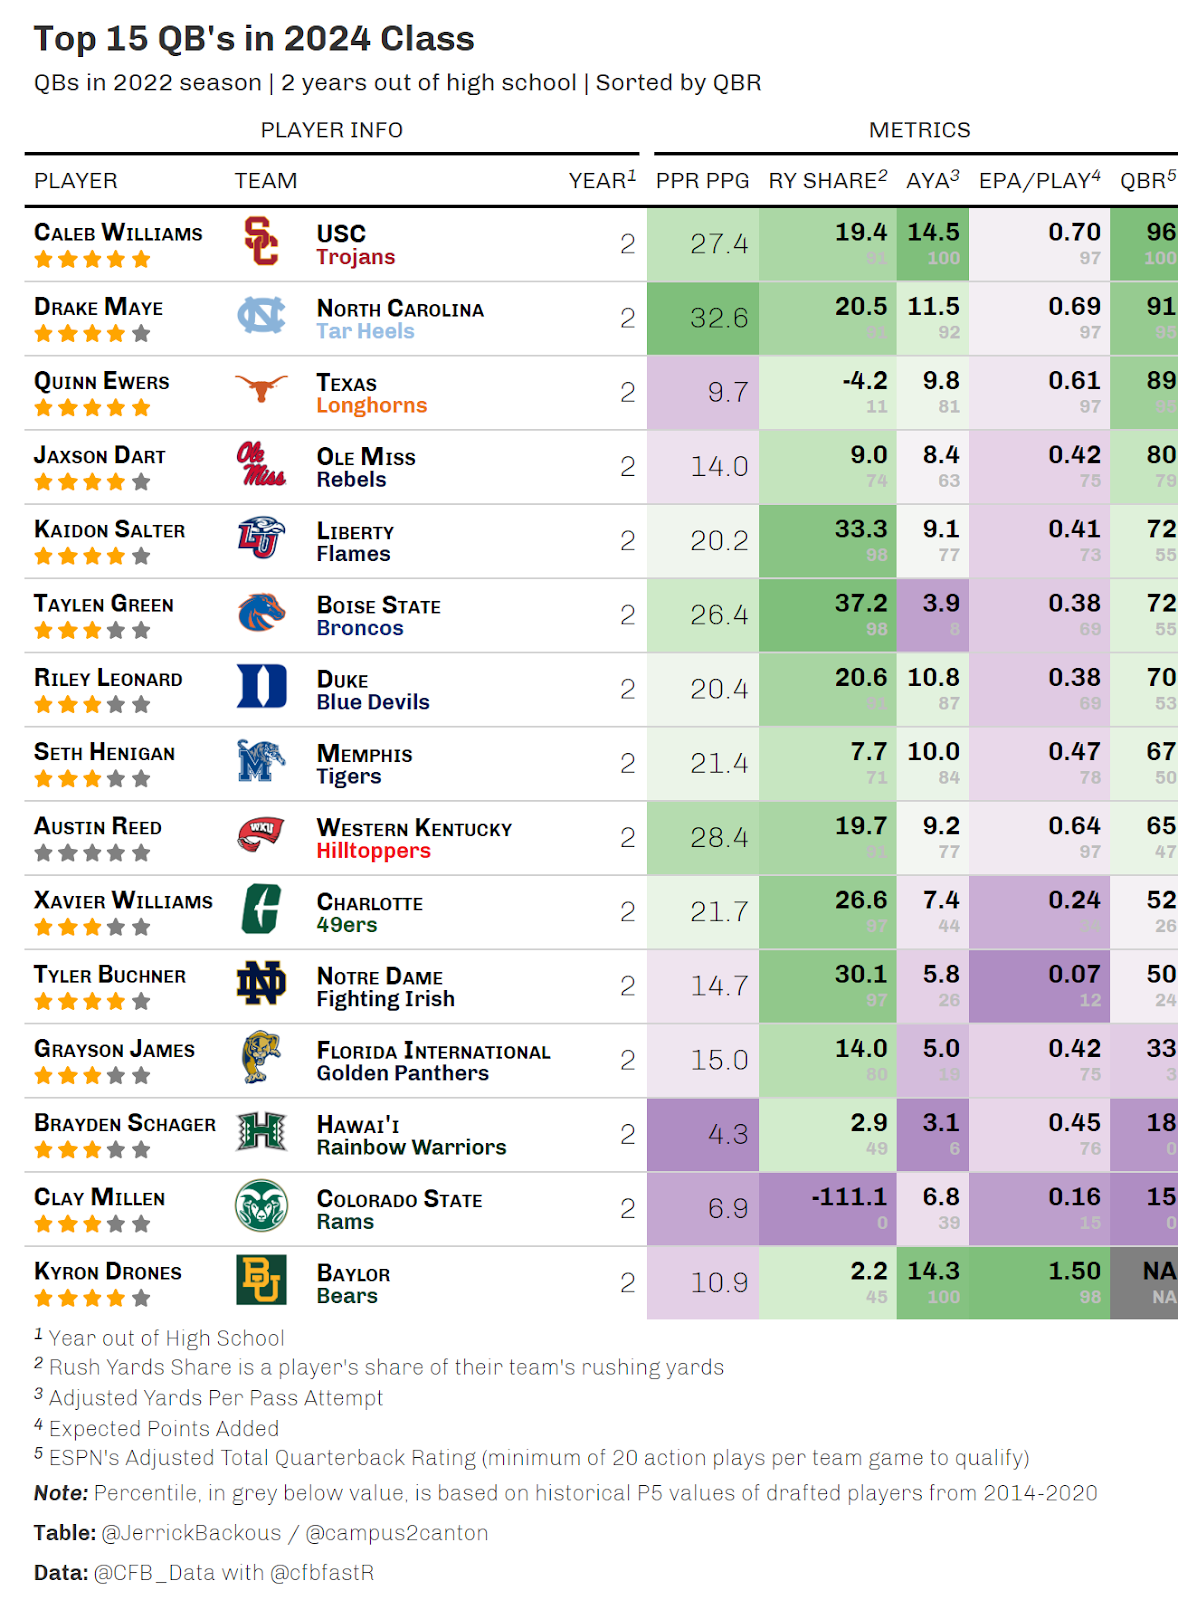The image size is (1178, 1600).
Task: Click Quinn Ewers' five-star rating
Action: pos(92,408)
